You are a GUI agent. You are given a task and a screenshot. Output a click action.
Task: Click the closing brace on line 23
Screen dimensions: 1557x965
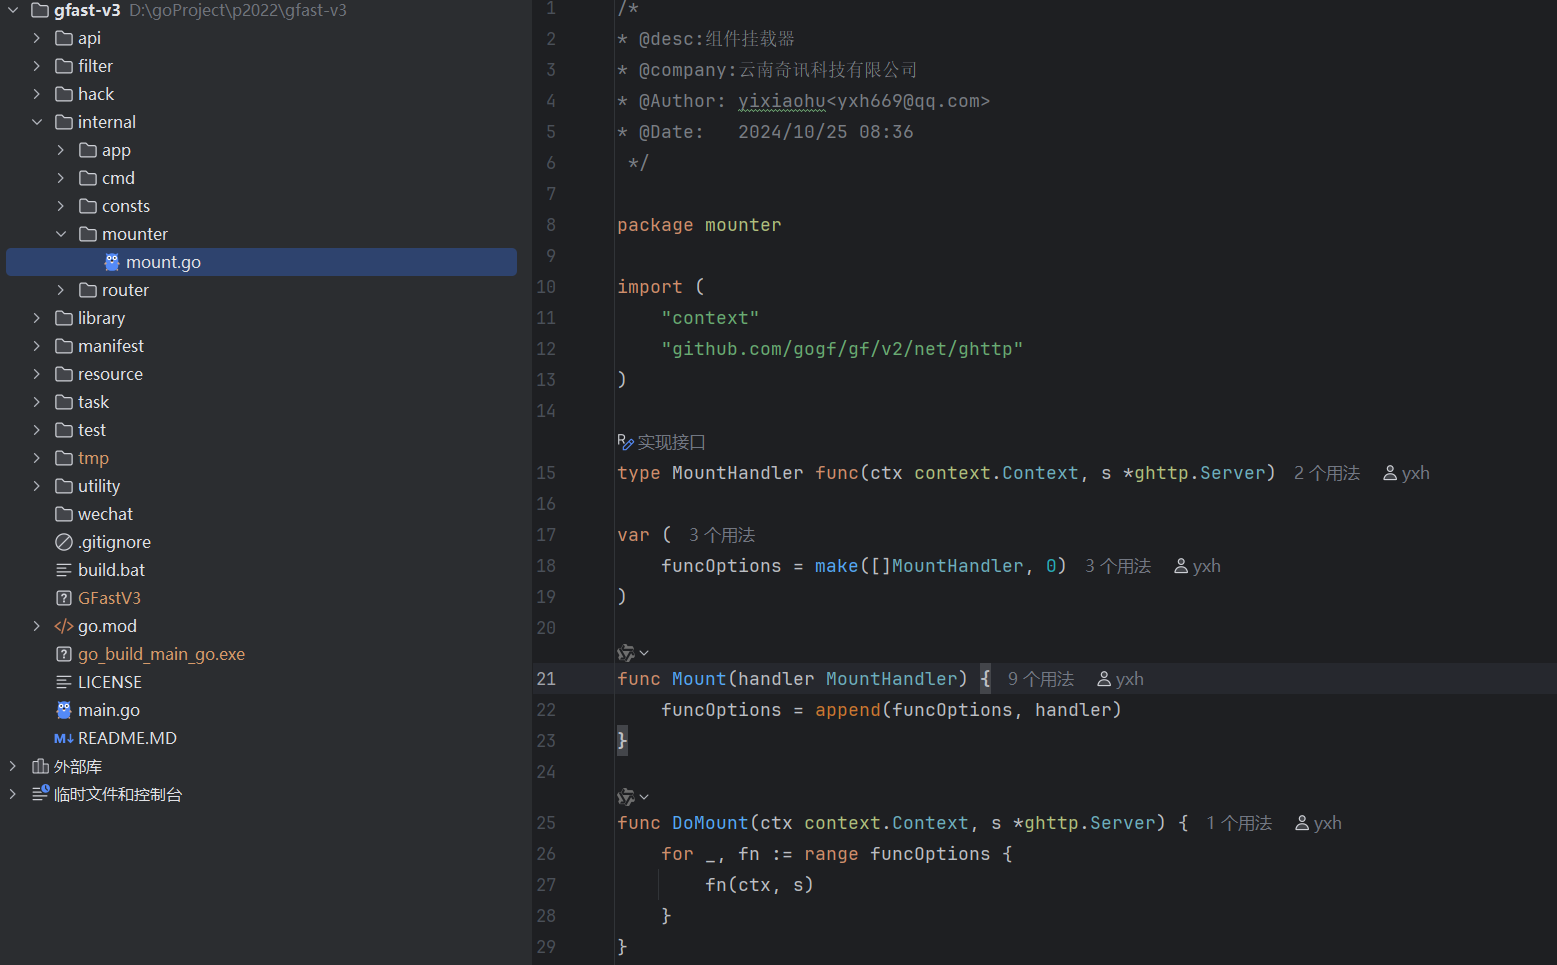tap(622, 741)
